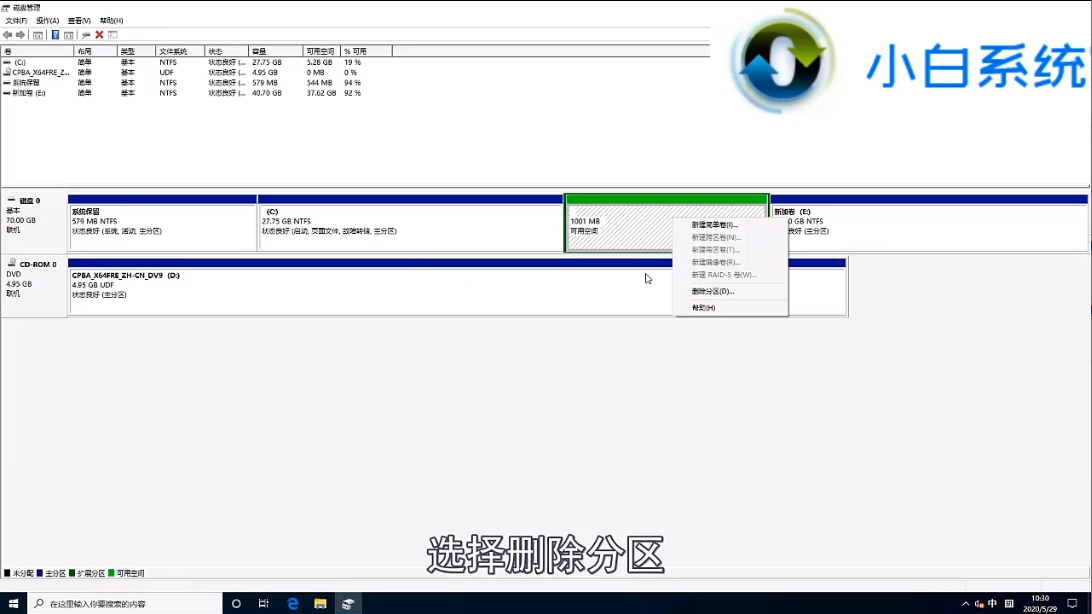Click the greyed 新建 RAID-5 卷(W)... entry
1092x614 pixels.
[731, 275]
